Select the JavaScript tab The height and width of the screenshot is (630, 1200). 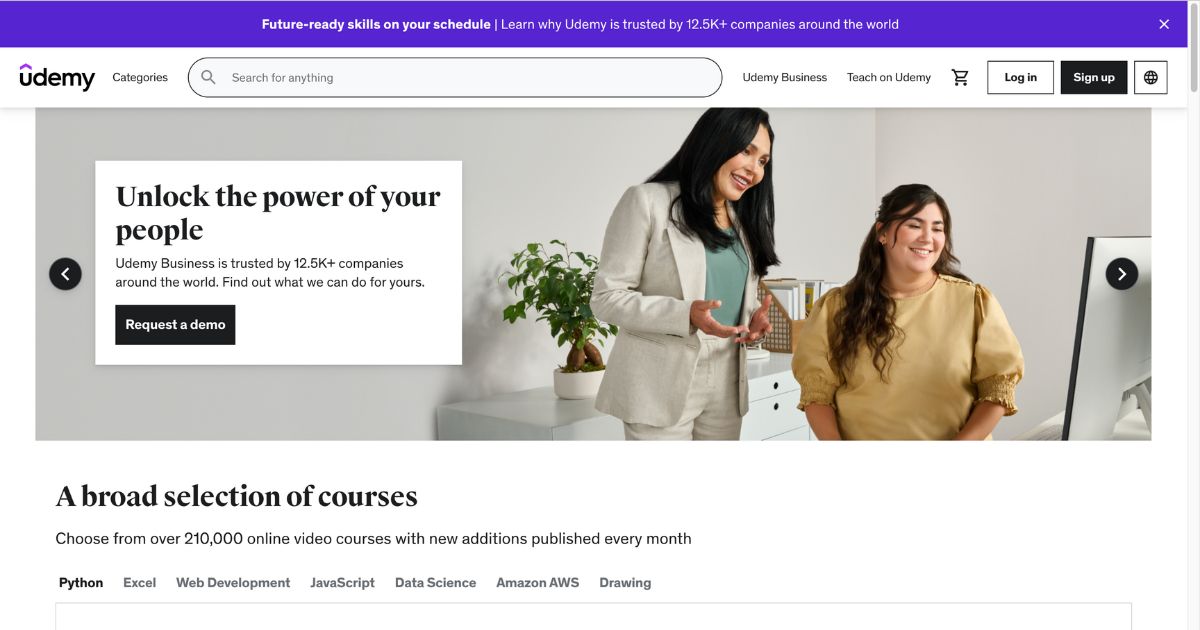pyautogui.click(x=342, y=582)
